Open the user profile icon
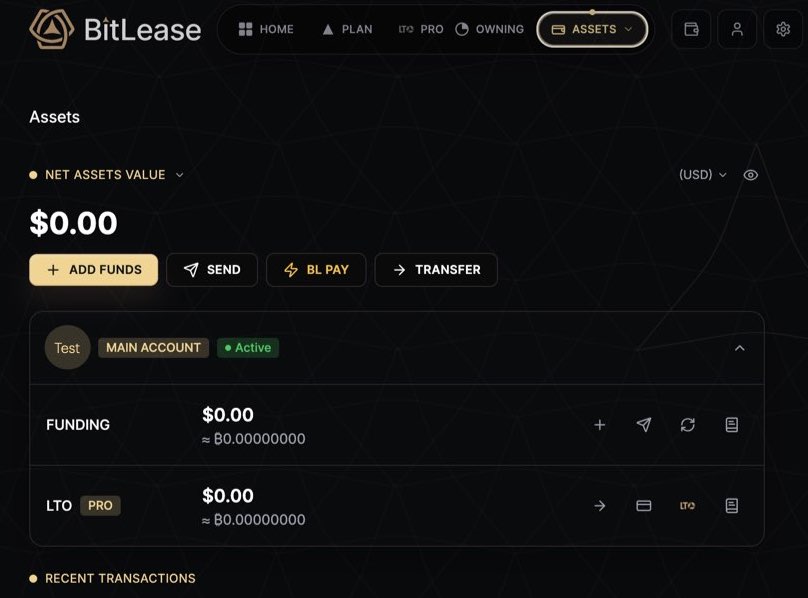Viewport: 808px width, 598px height. 737,29
